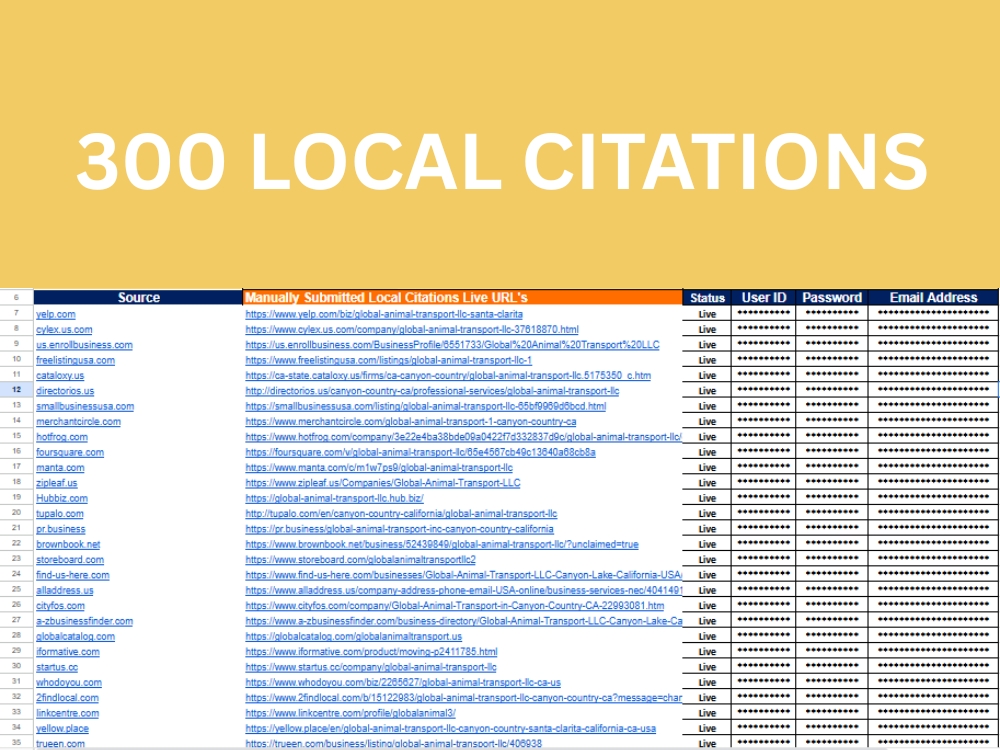Open the yellow.place source link
Image resolution: width=1000 pixels, height=750 pixels.
(62, 728)
